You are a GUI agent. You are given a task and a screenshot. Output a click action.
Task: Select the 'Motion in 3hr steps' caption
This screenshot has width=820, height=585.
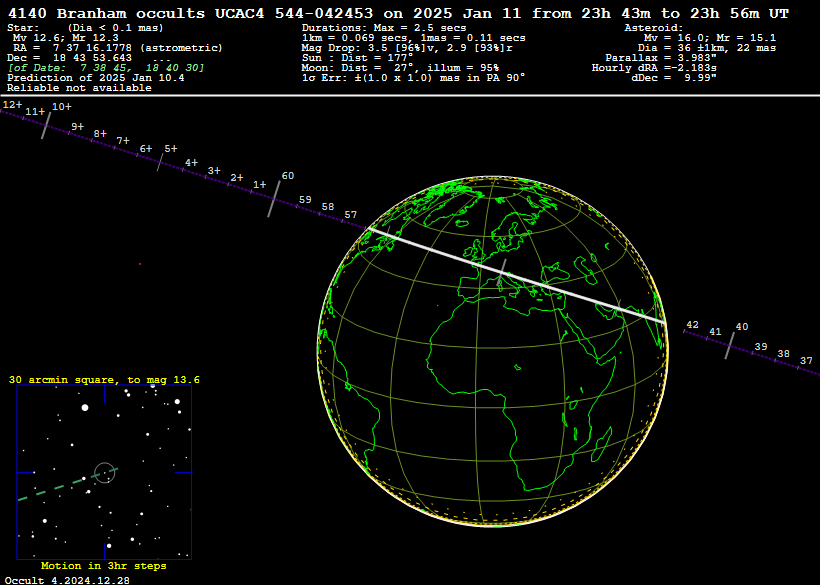[104, 566]
